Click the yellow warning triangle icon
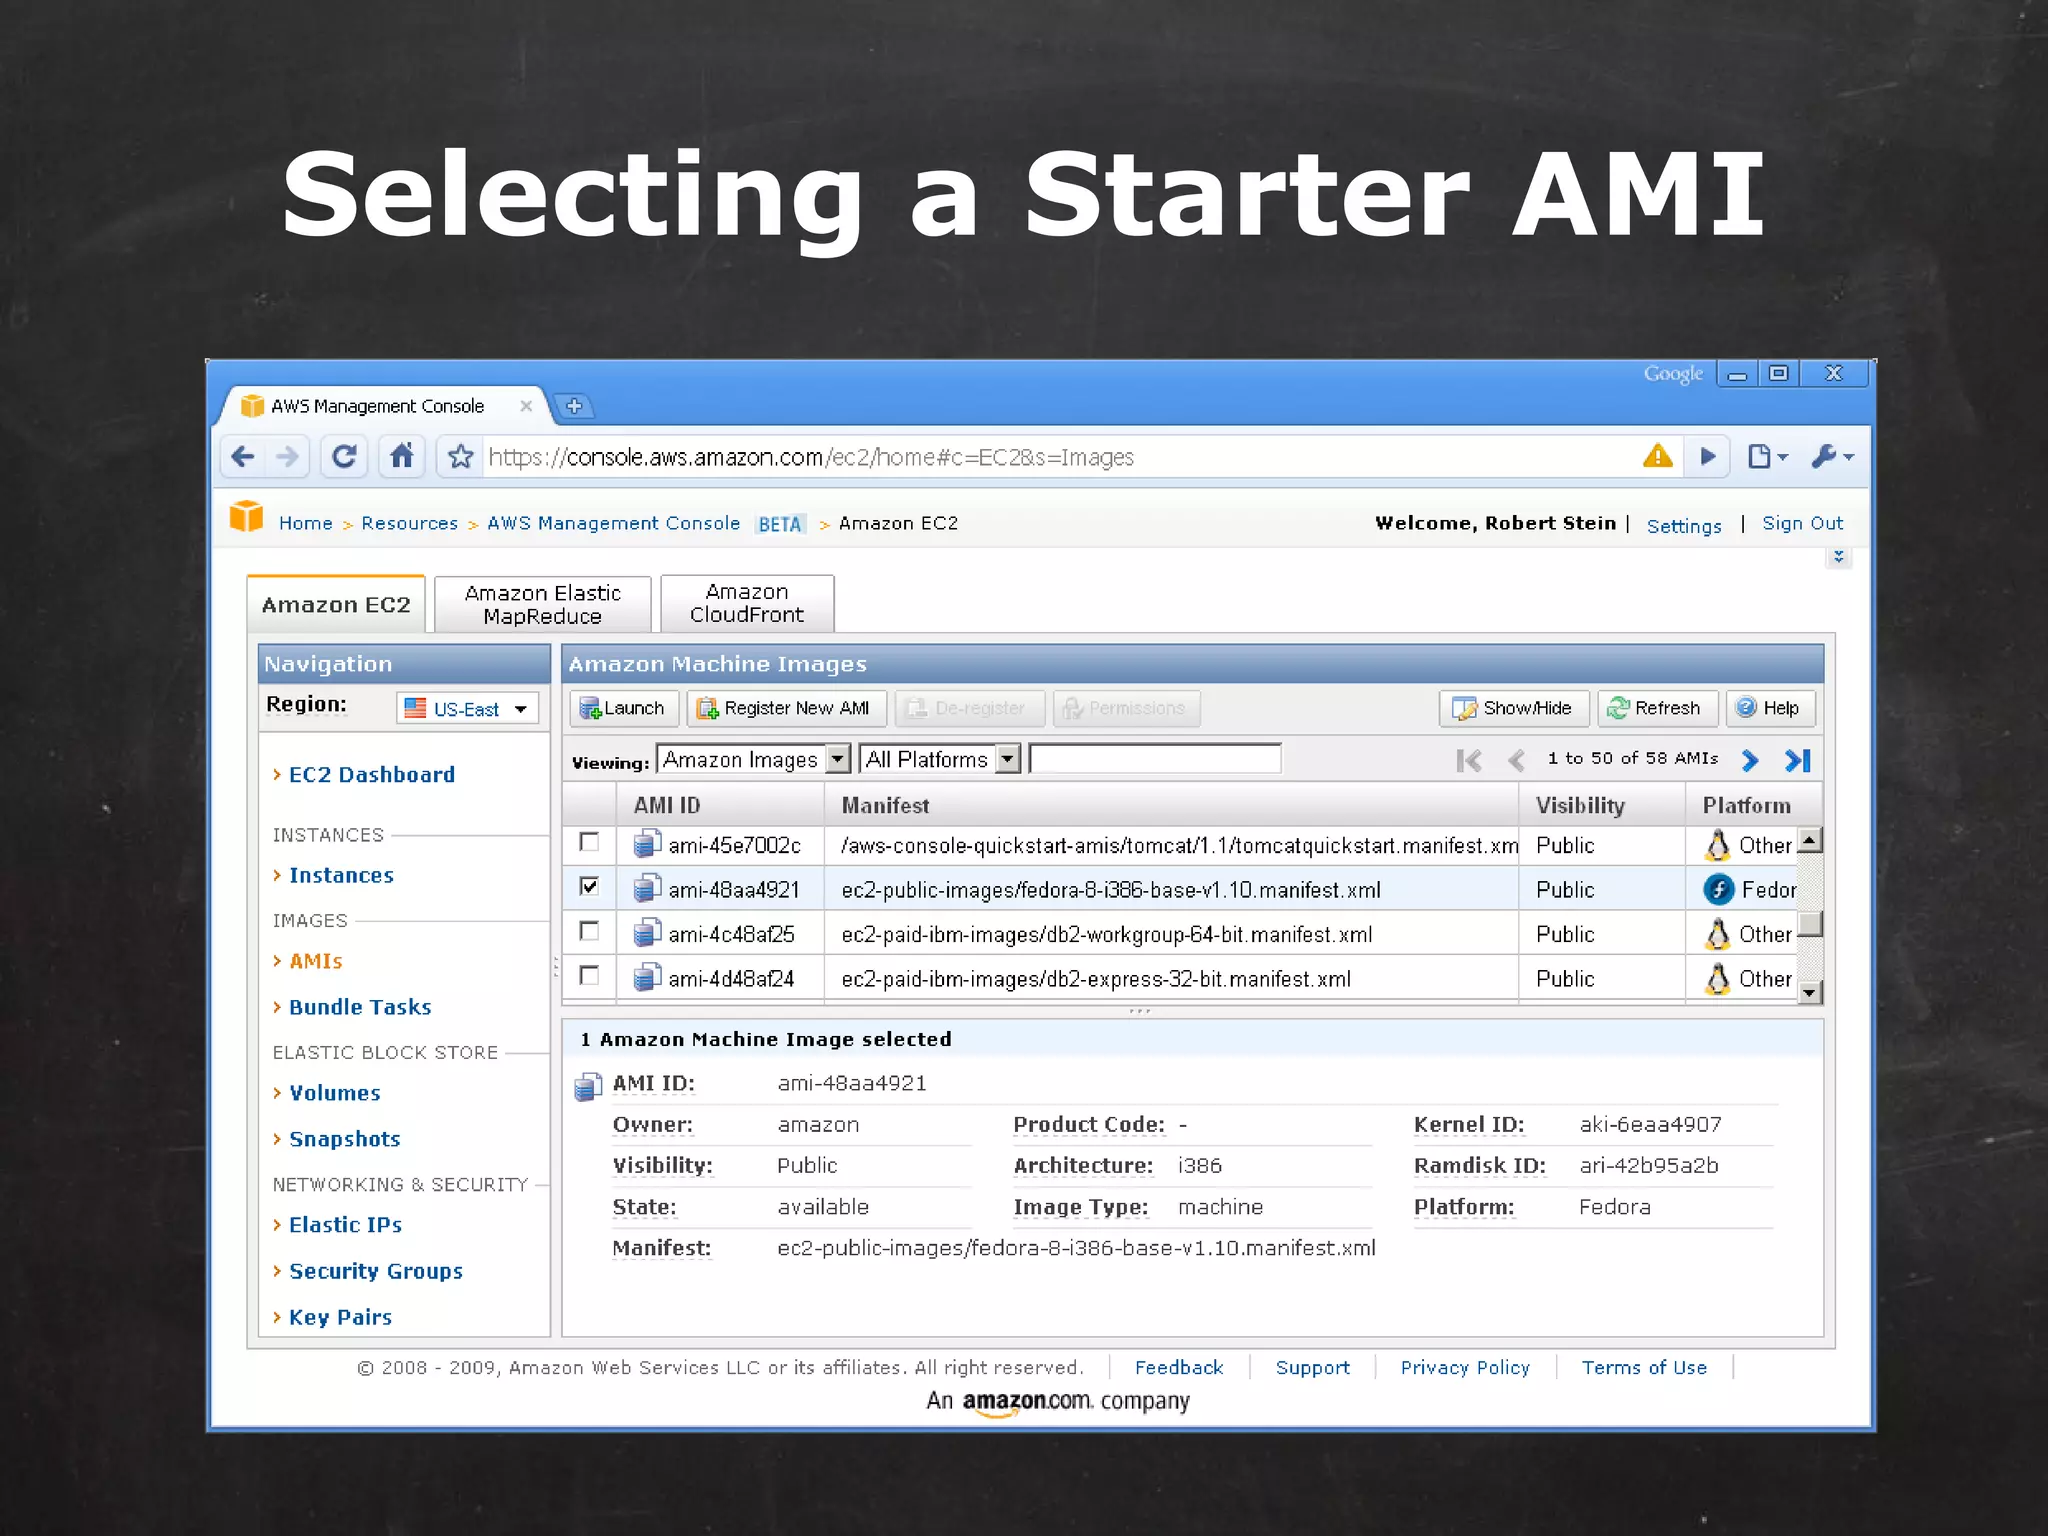This screenshot has width=2048, height=1536. (x=1657, y=457)
